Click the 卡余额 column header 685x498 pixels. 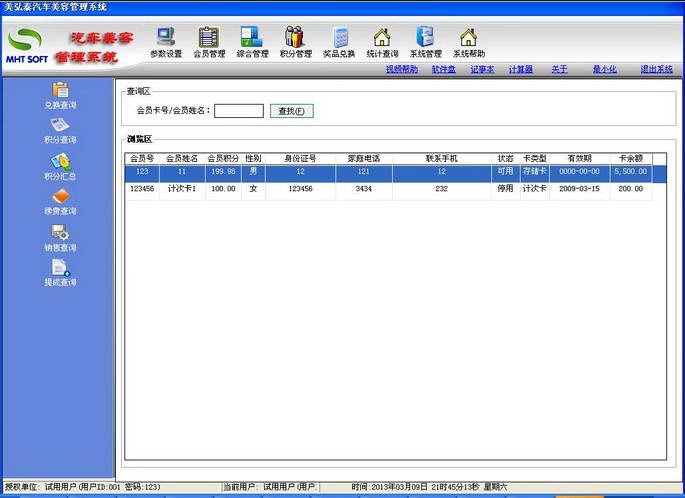click(631, 159)
